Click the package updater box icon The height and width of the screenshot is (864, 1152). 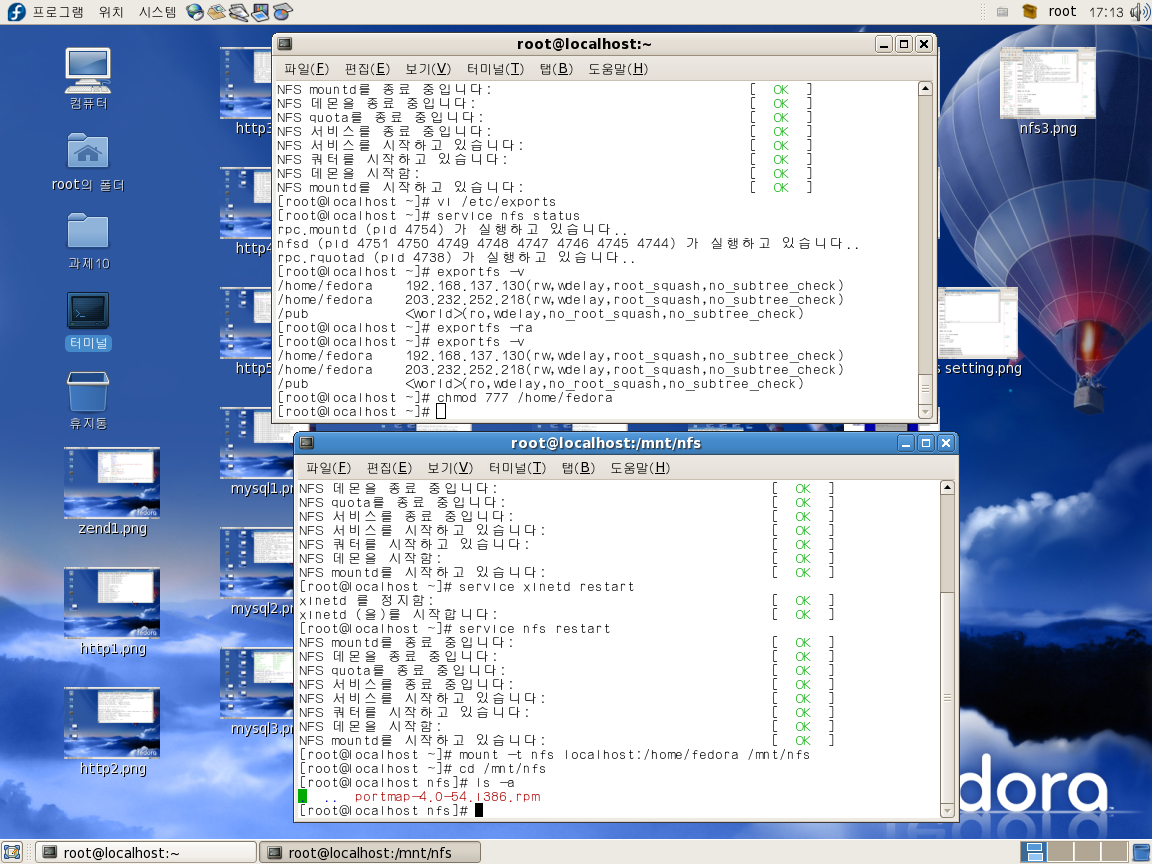tap(1029, 12)
